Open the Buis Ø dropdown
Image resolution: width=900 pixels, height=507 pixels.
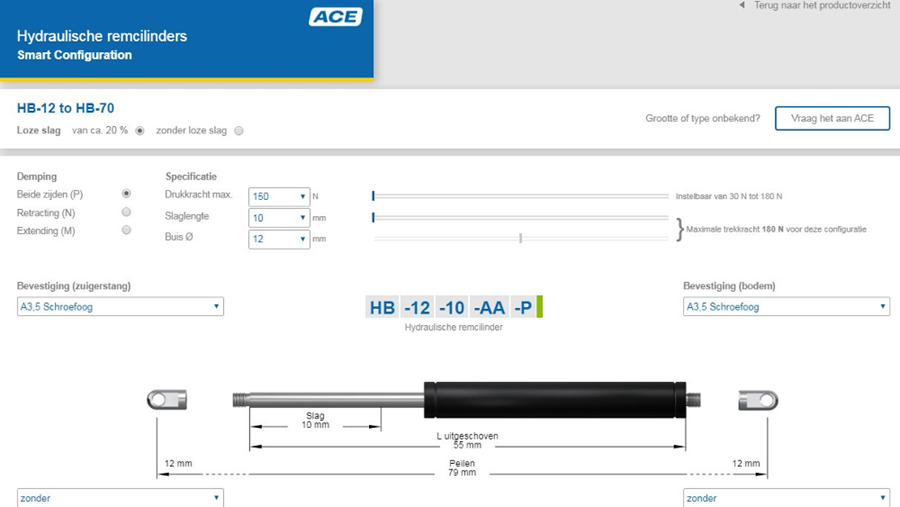click(x=278, y=239)
